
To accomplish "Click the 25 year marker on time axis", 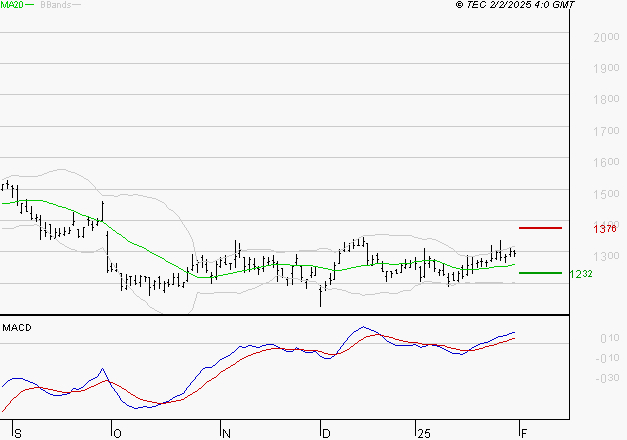I will coord(424,434).
